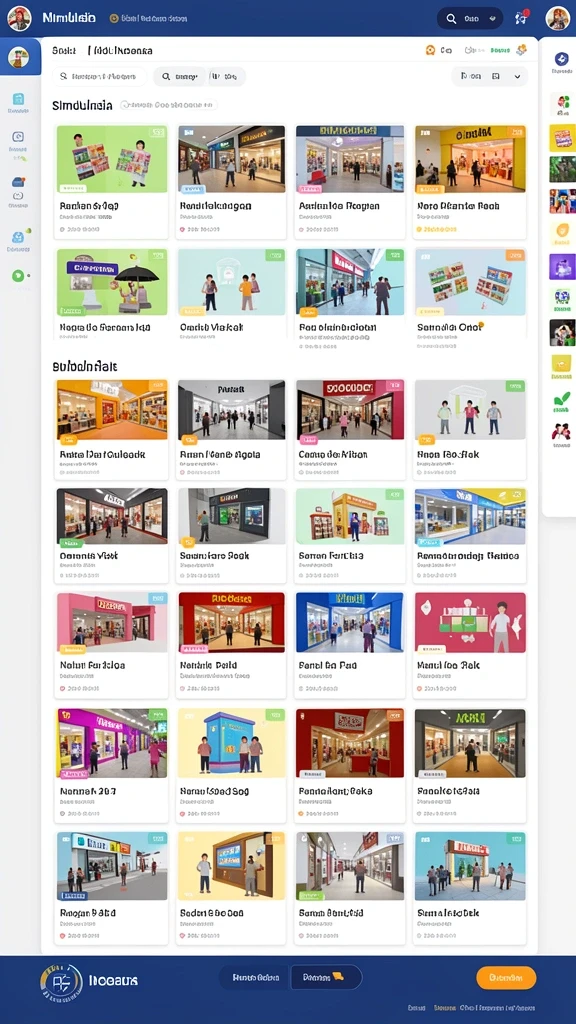Click the teal bag icon with green dot

(x=18, y=238)
